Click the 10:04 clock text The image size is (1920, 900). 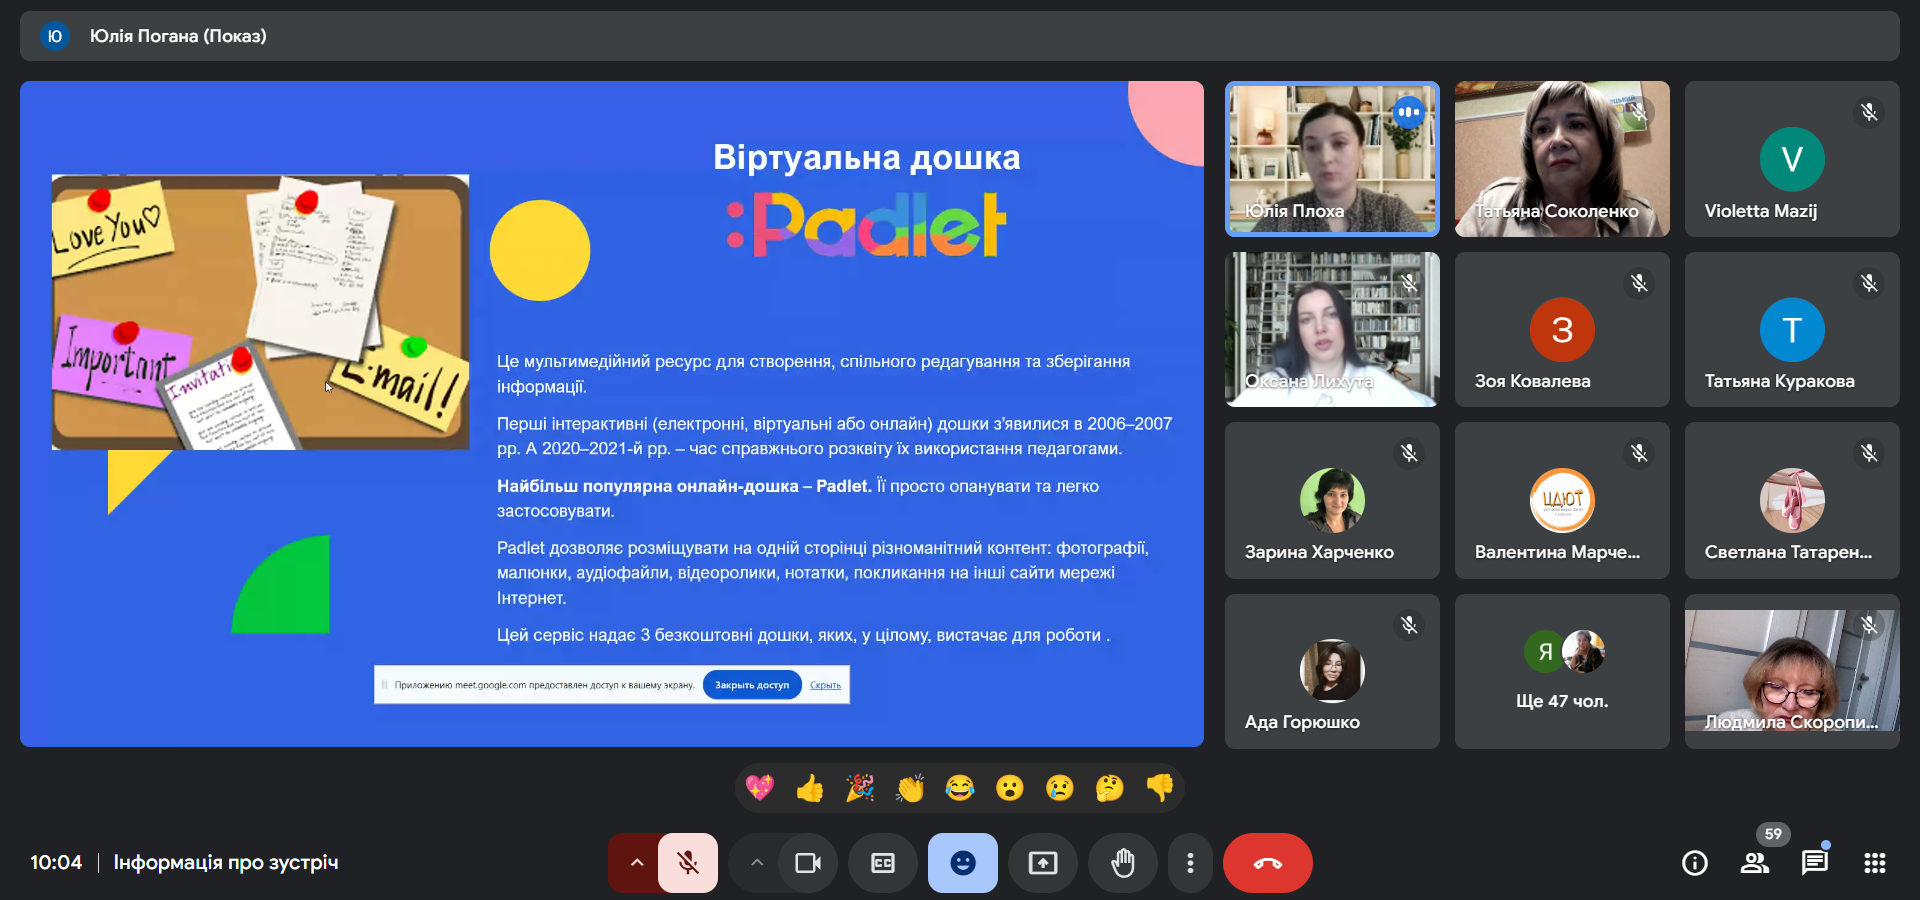[56, 862]
